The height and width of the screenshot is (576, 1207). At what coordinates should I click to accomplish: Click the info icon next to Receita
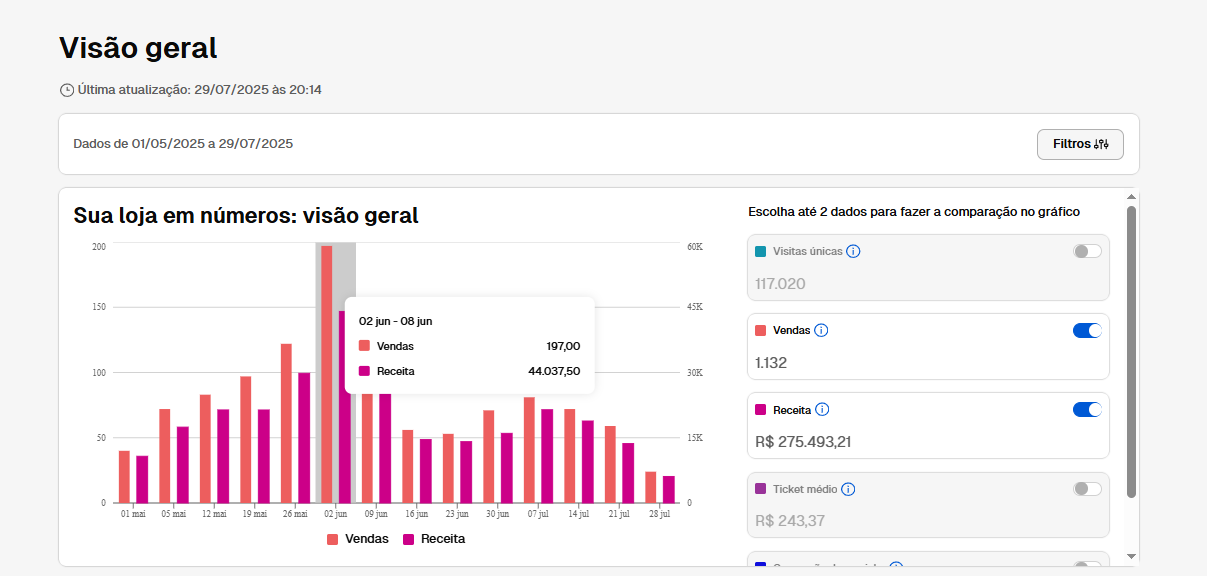click(x=823, y=409)
